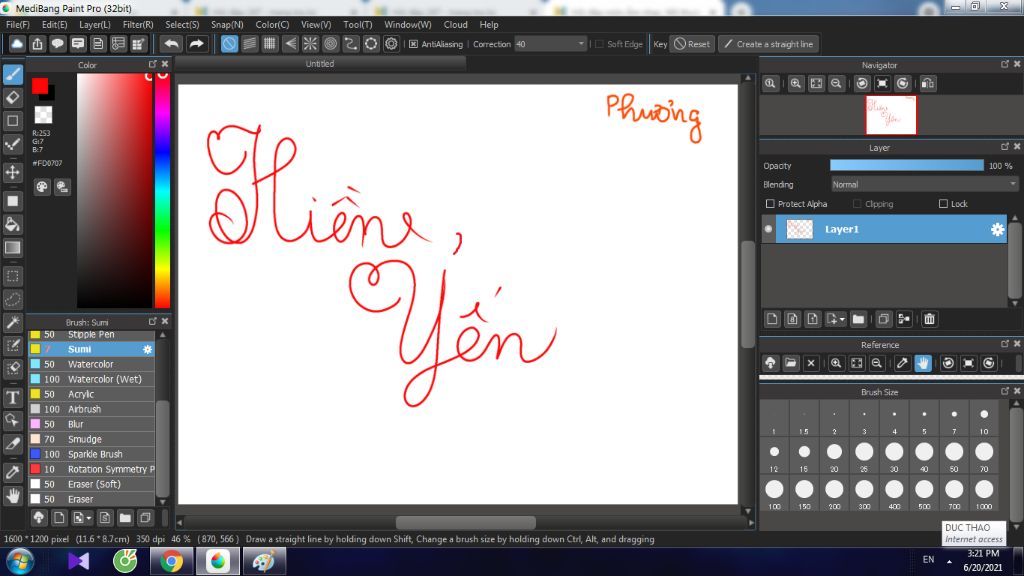Screen dimensions: 1024x576
Task: Open reference image folder icon
Action: click(x=791, y=363)
